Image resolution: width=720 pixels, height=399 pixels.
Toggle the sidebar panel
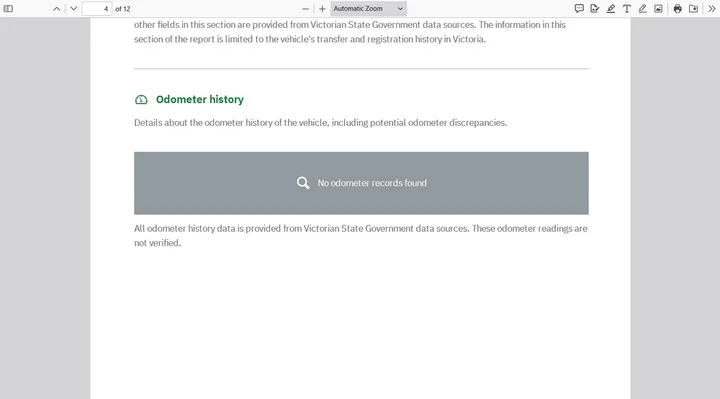[x=8, y=9]
